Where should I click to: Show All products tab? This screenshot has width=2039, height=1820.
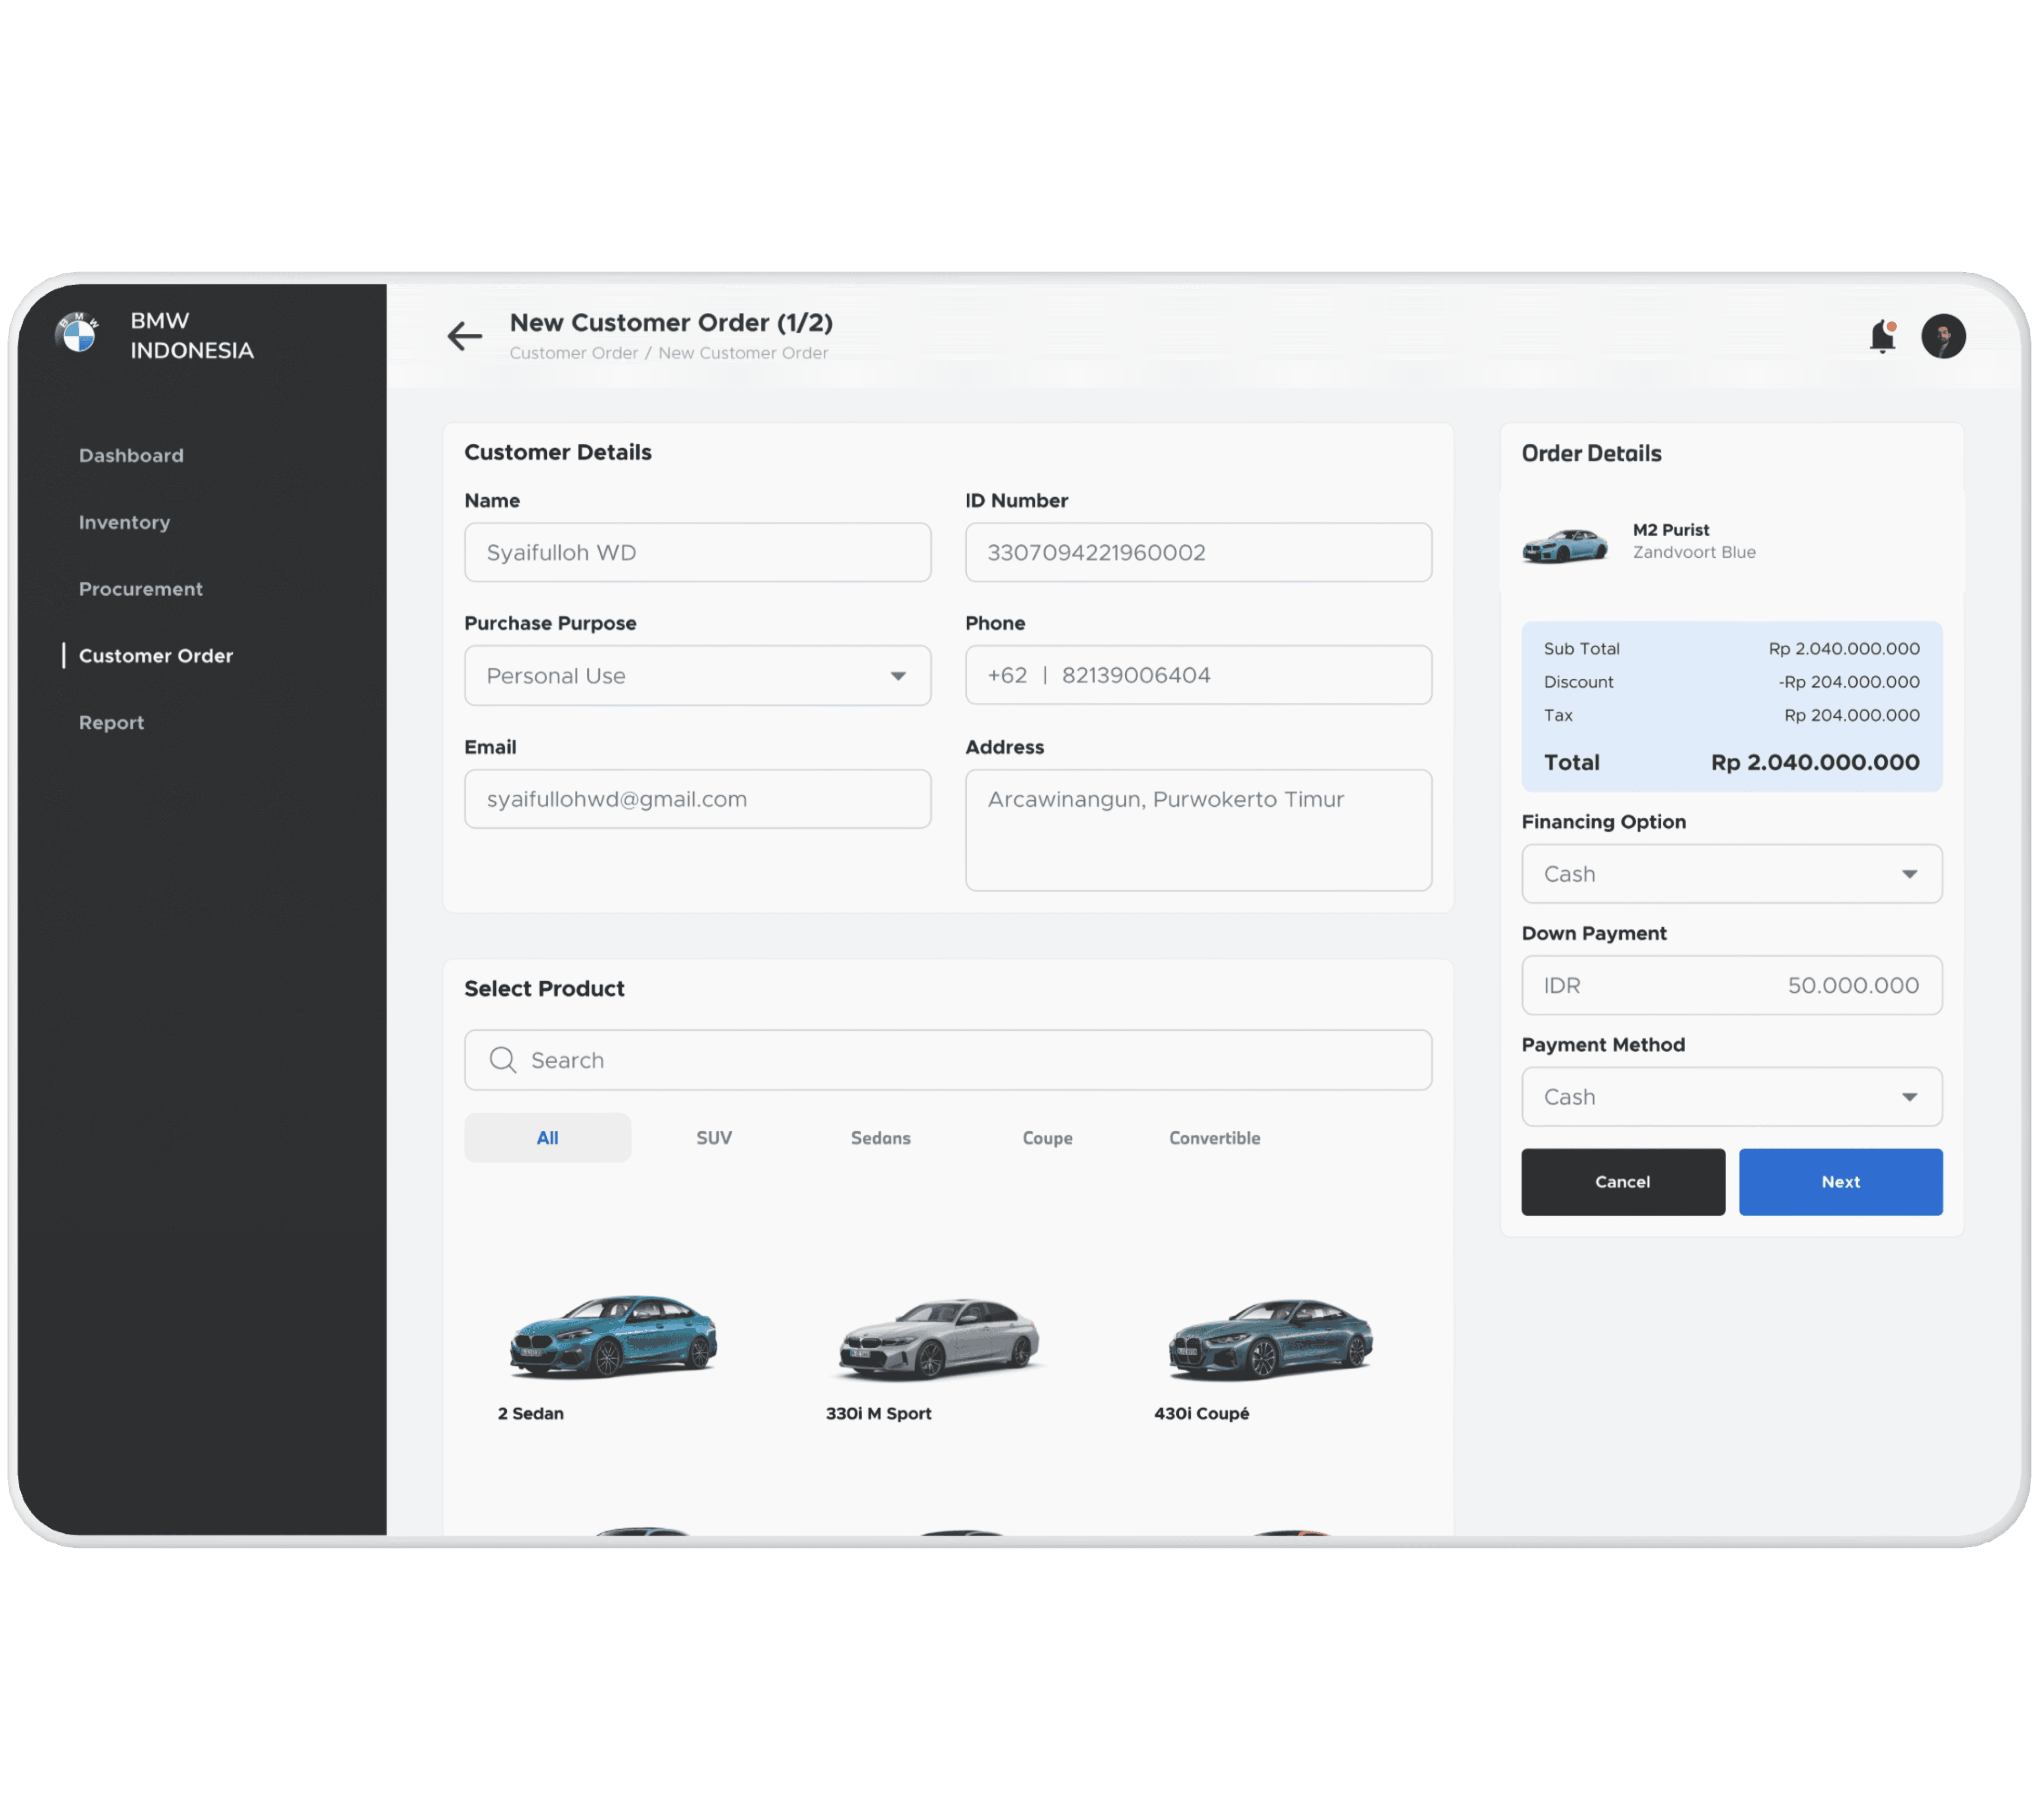click(x=547, y=1138)
